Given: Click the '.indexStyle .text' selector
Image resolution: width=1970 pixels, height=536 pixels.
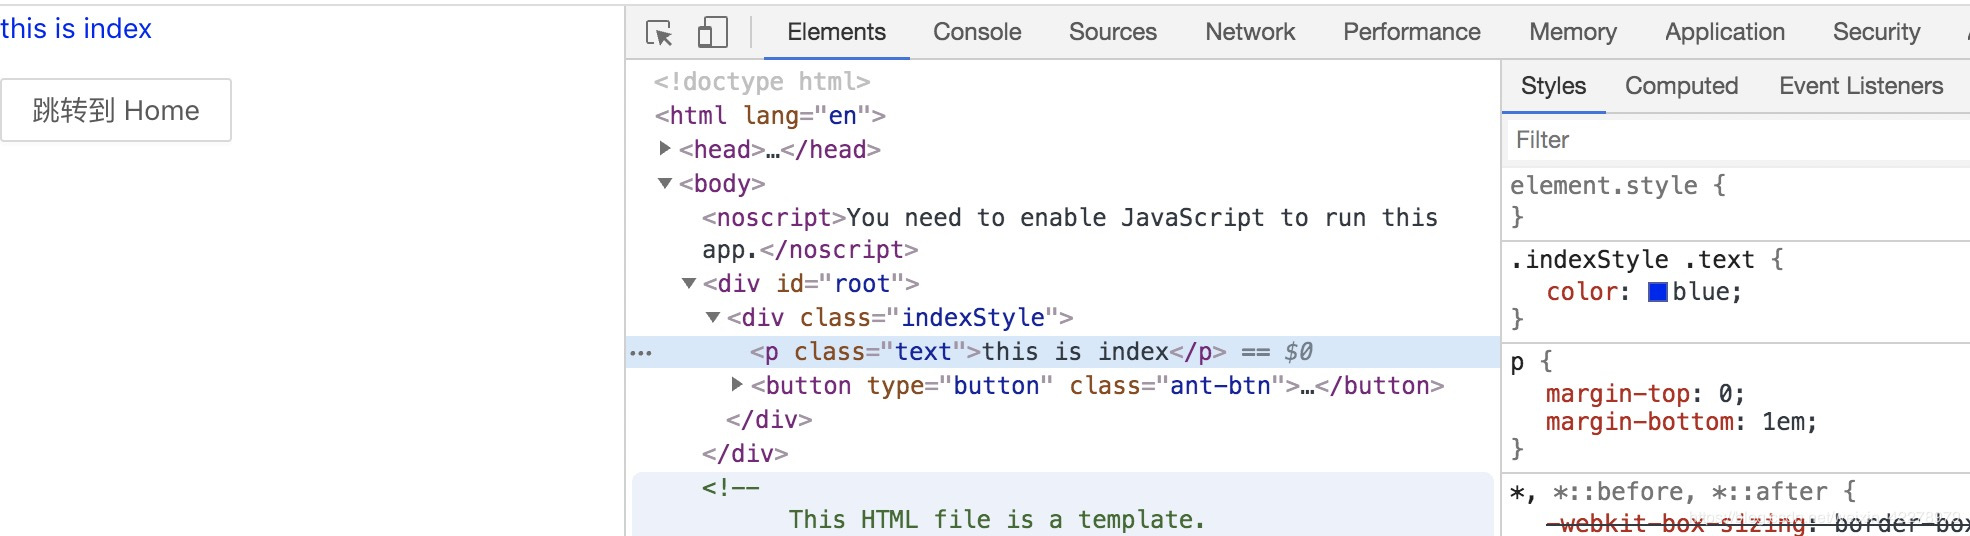Looking at the screenshot, I should [x=1632, y=259].
